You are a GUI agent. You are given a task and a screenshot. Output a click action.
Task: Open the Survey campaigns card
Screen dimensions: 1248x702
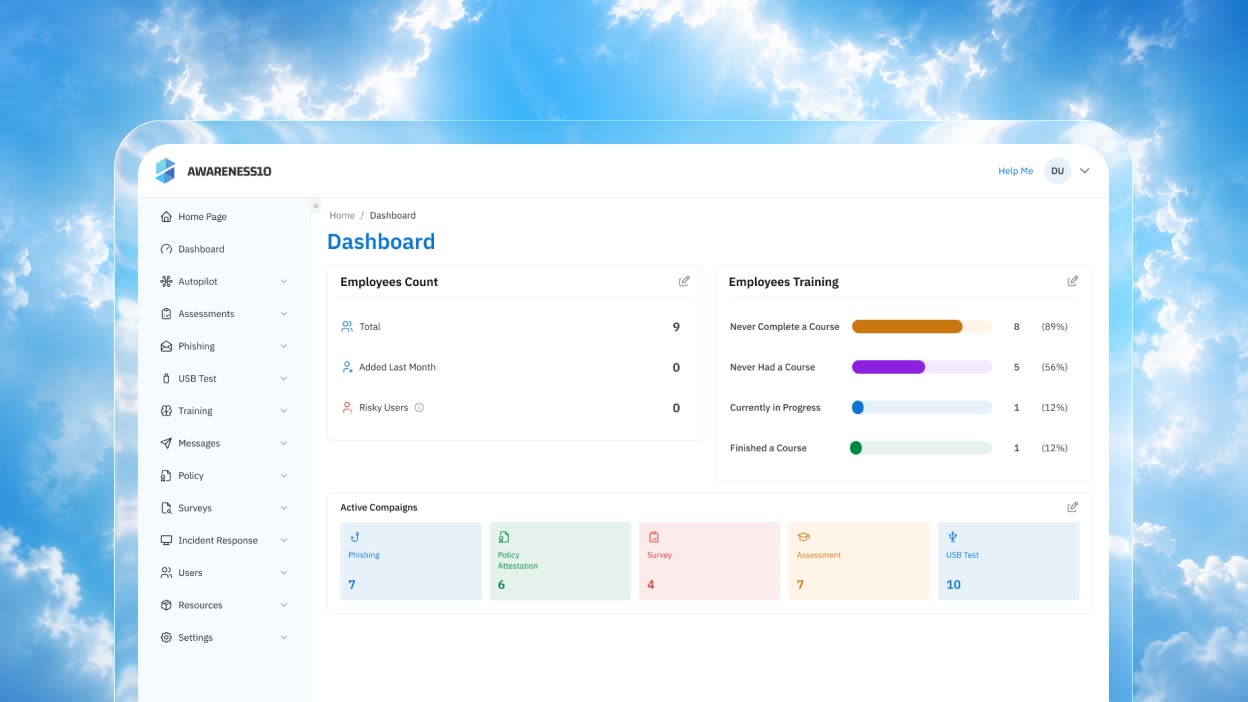(710, 561)
